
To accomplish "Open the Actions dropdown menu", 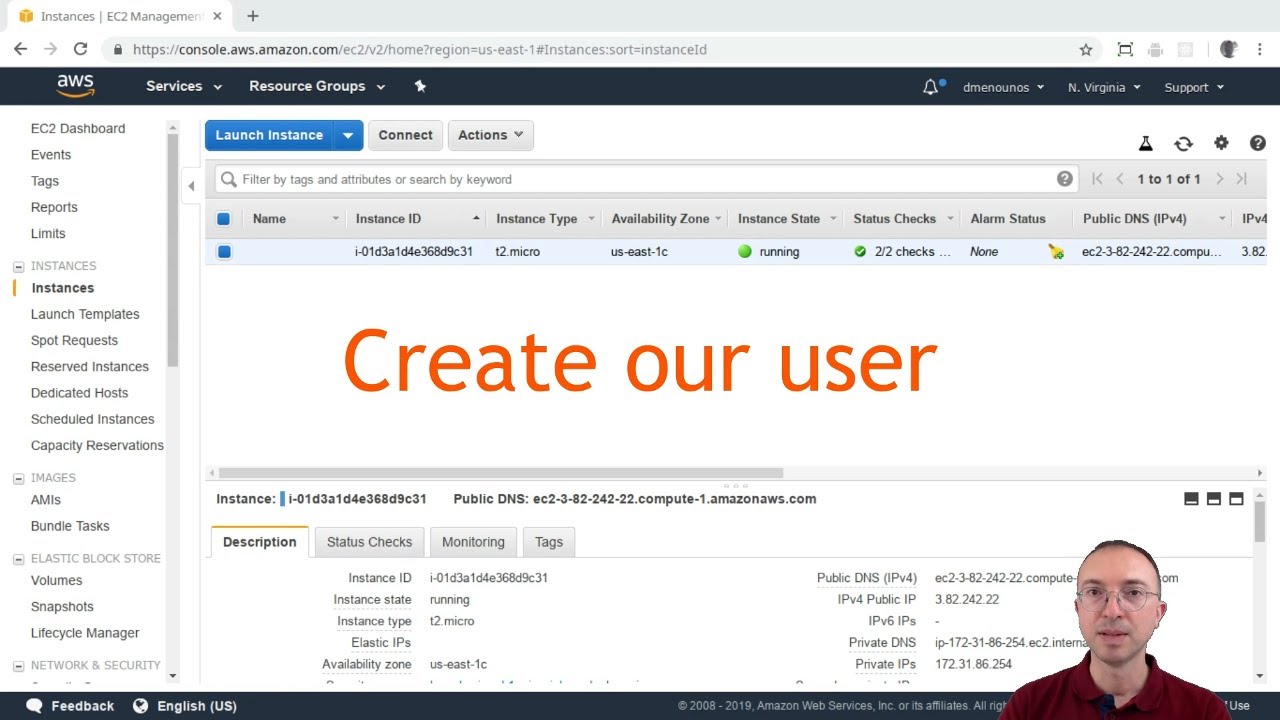I will 490,135.
